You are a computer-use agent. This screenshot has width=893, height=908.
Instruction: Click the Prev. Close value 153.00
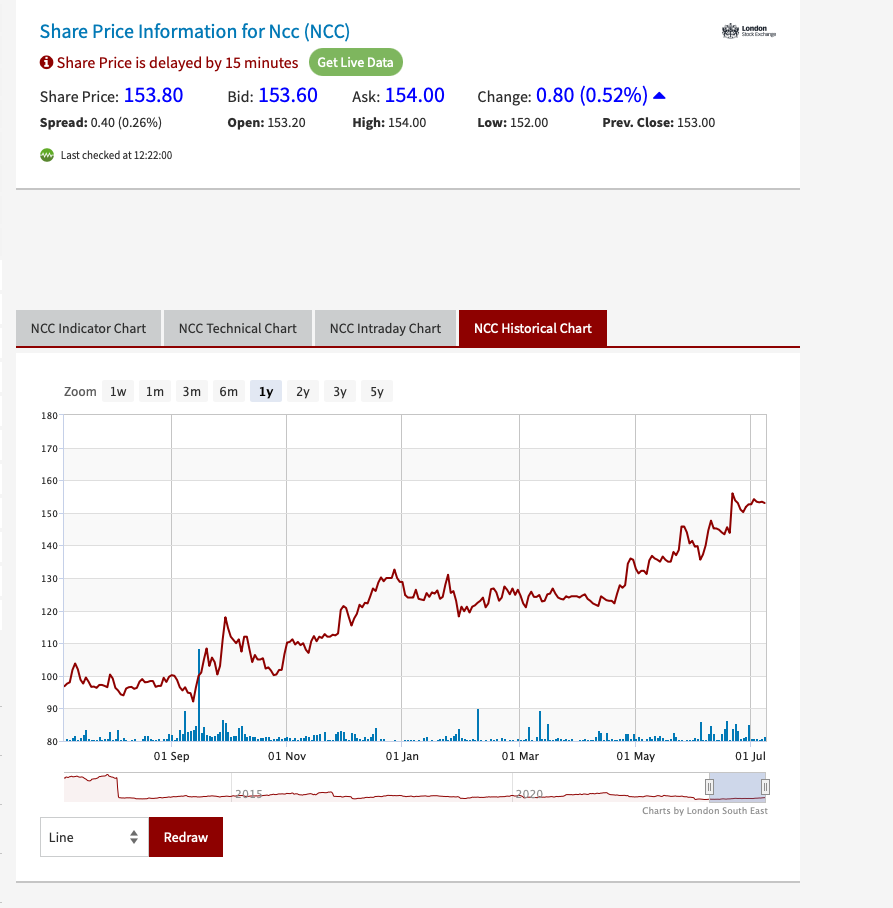(x=696, y=123)
